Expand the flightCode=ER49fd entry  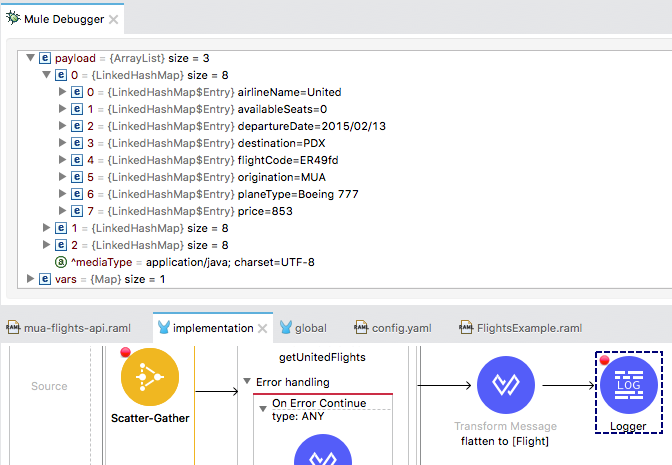pyautogui.click(x=62, y=159)
